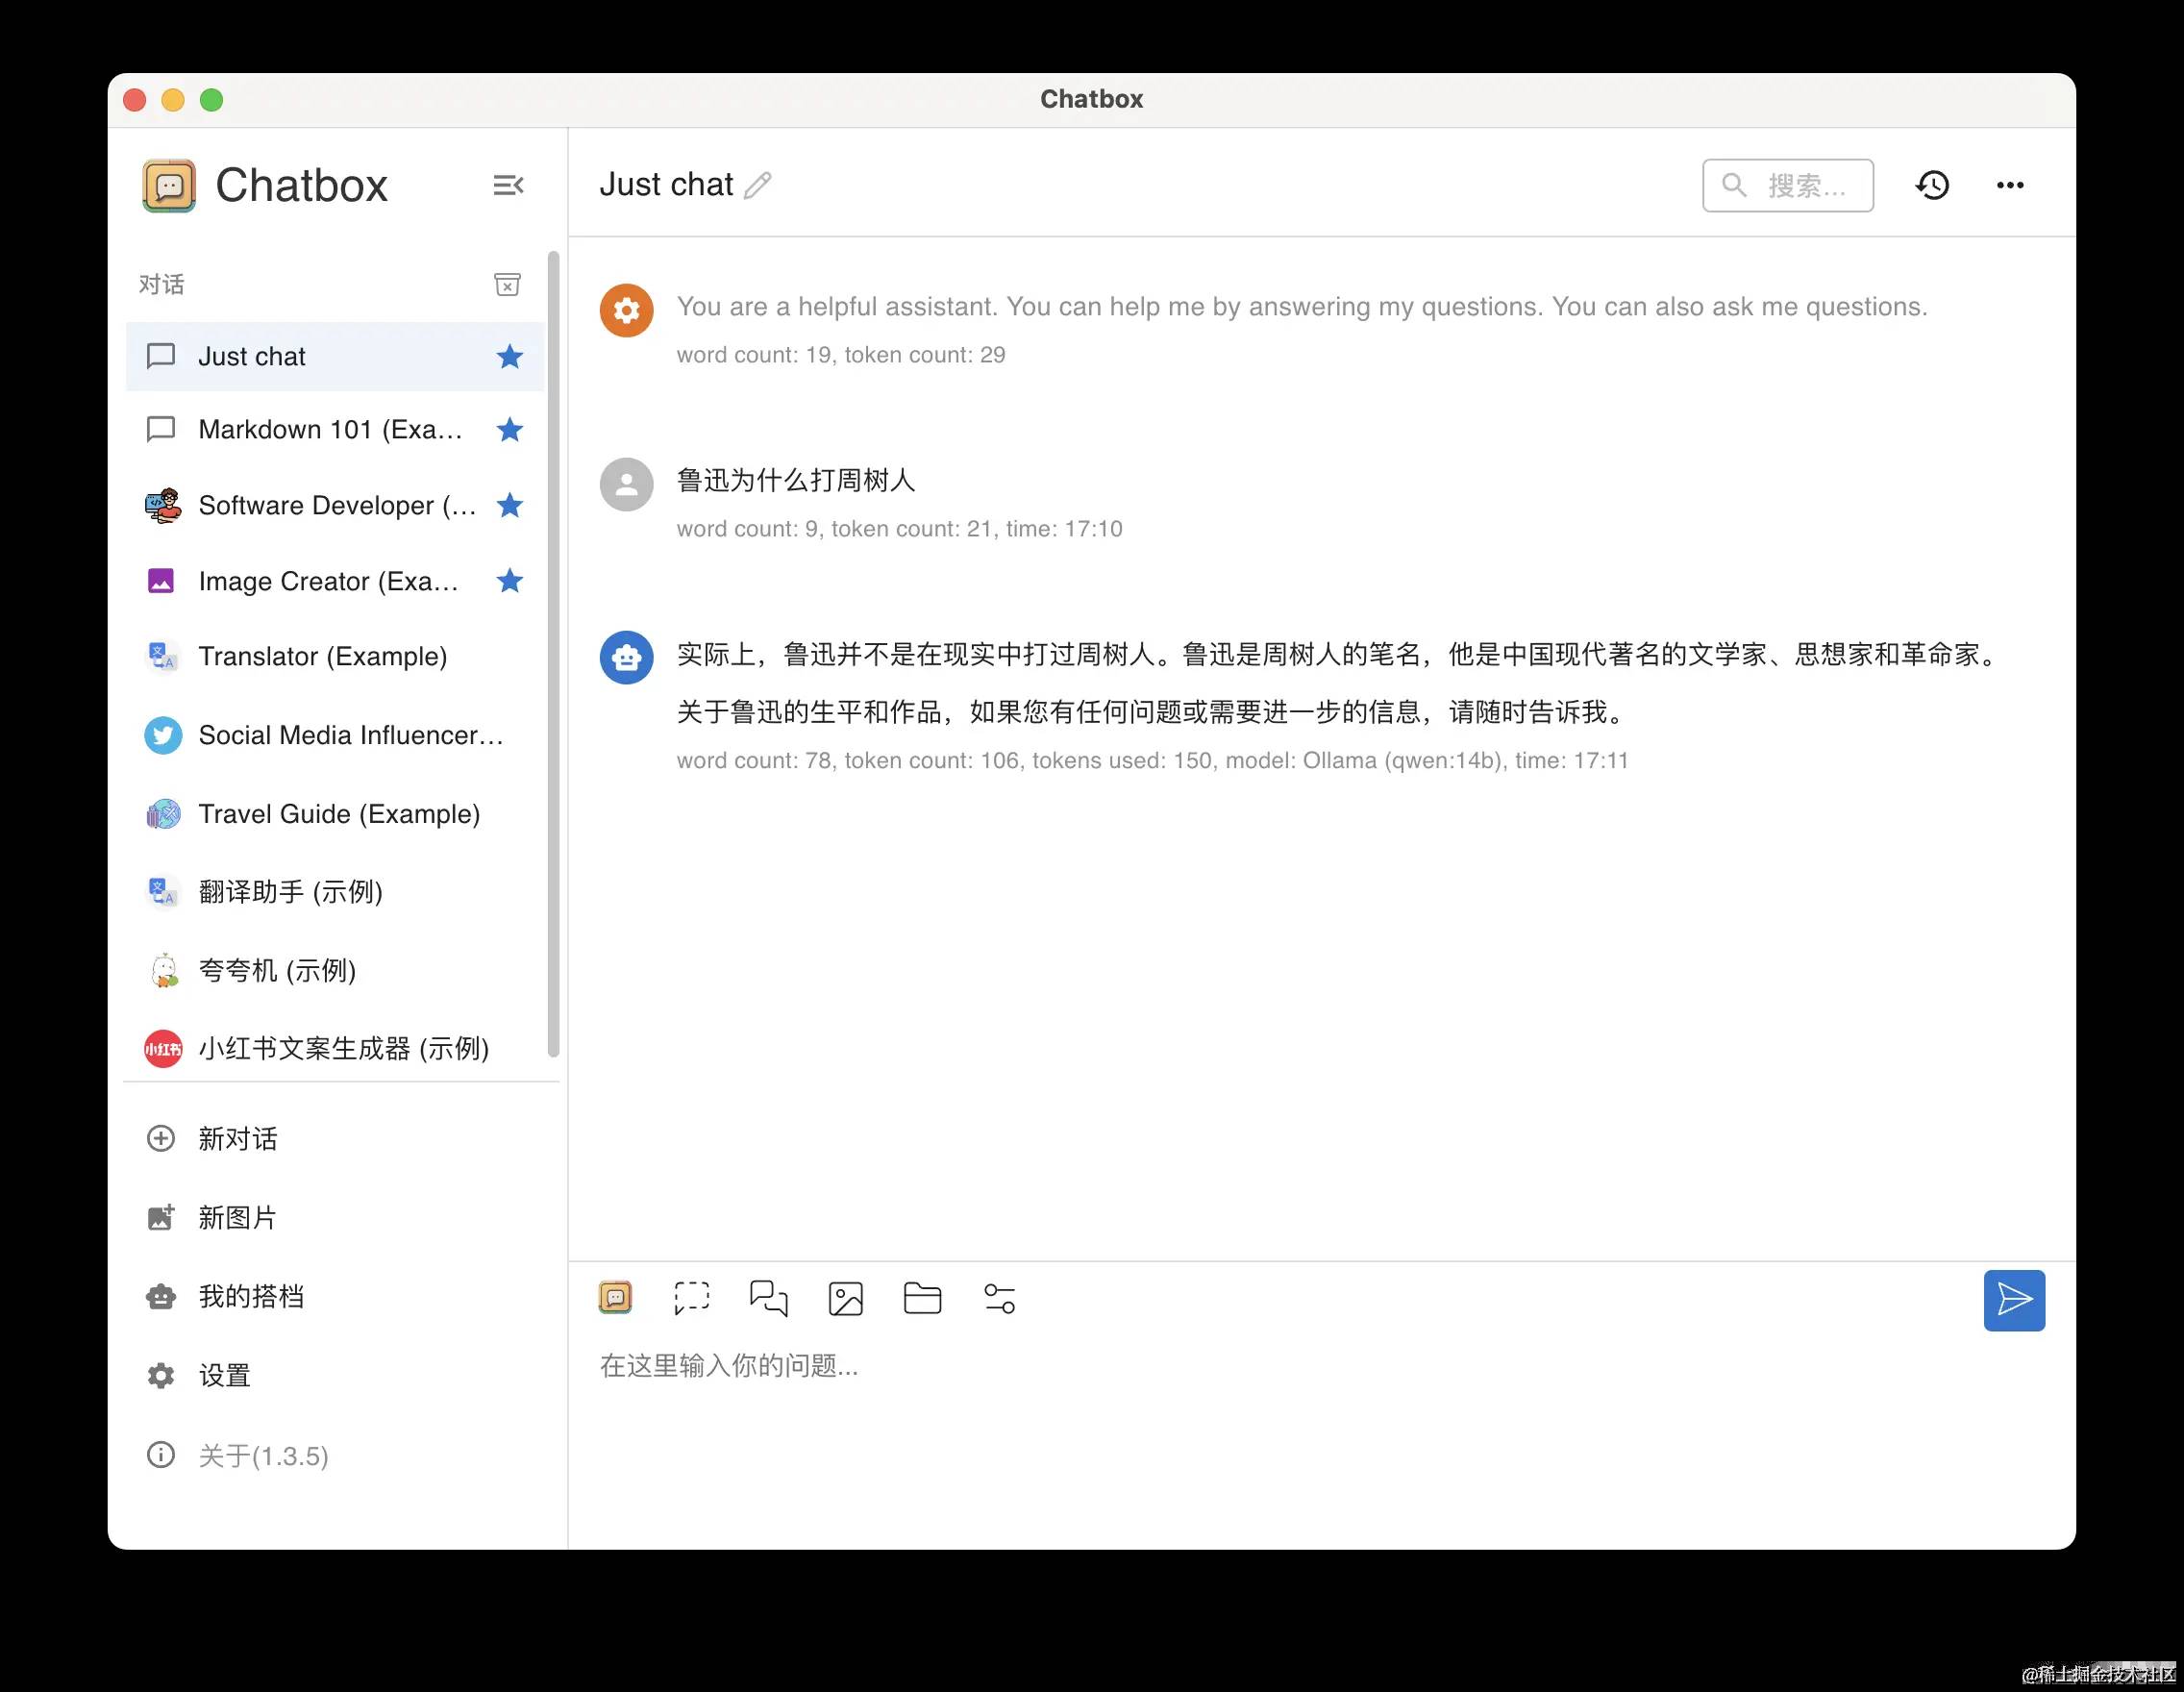Click the assistant reply starting with 实际上
2184x1692 pixels.
tap(1339, 683)
